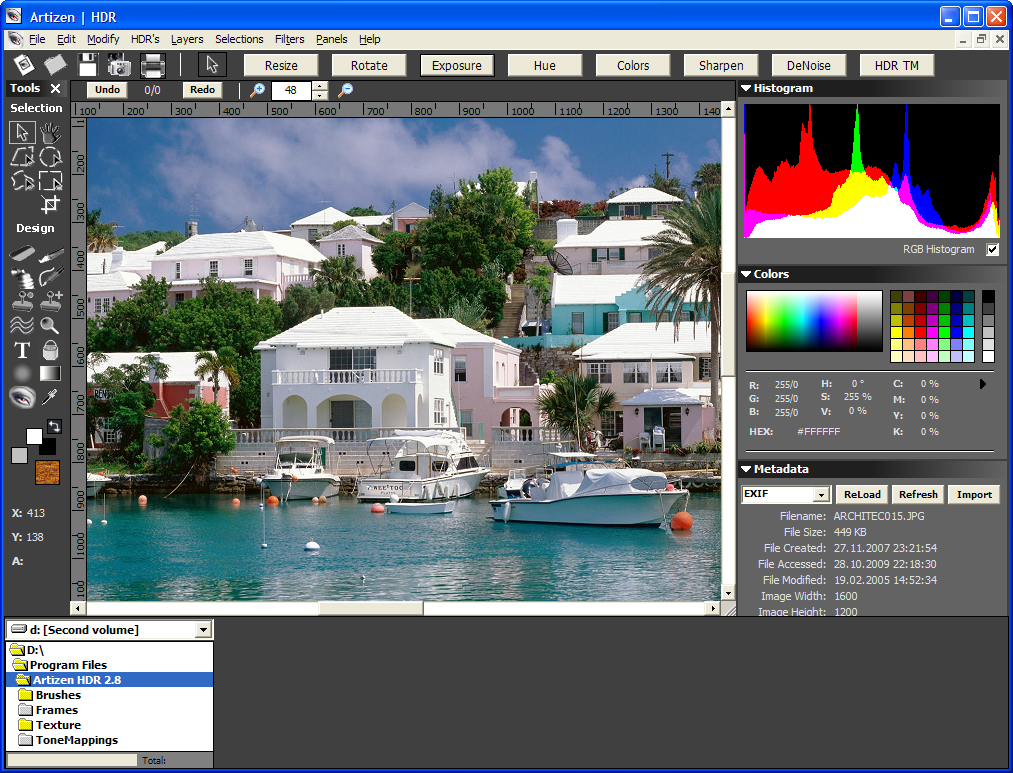
Task: Click the camera acquire icon
Action: point(119,65)
